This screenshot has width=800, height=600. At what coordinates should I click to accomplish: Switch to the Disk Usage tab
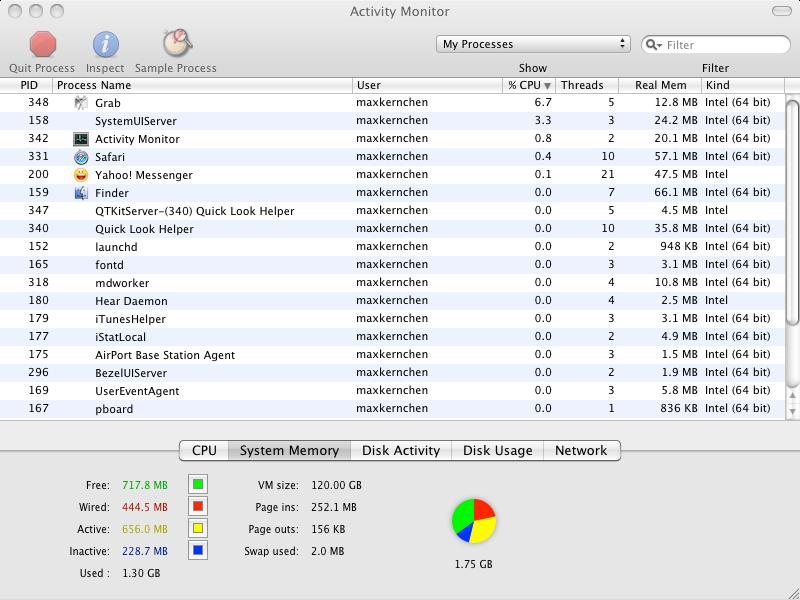click(497, 451)
